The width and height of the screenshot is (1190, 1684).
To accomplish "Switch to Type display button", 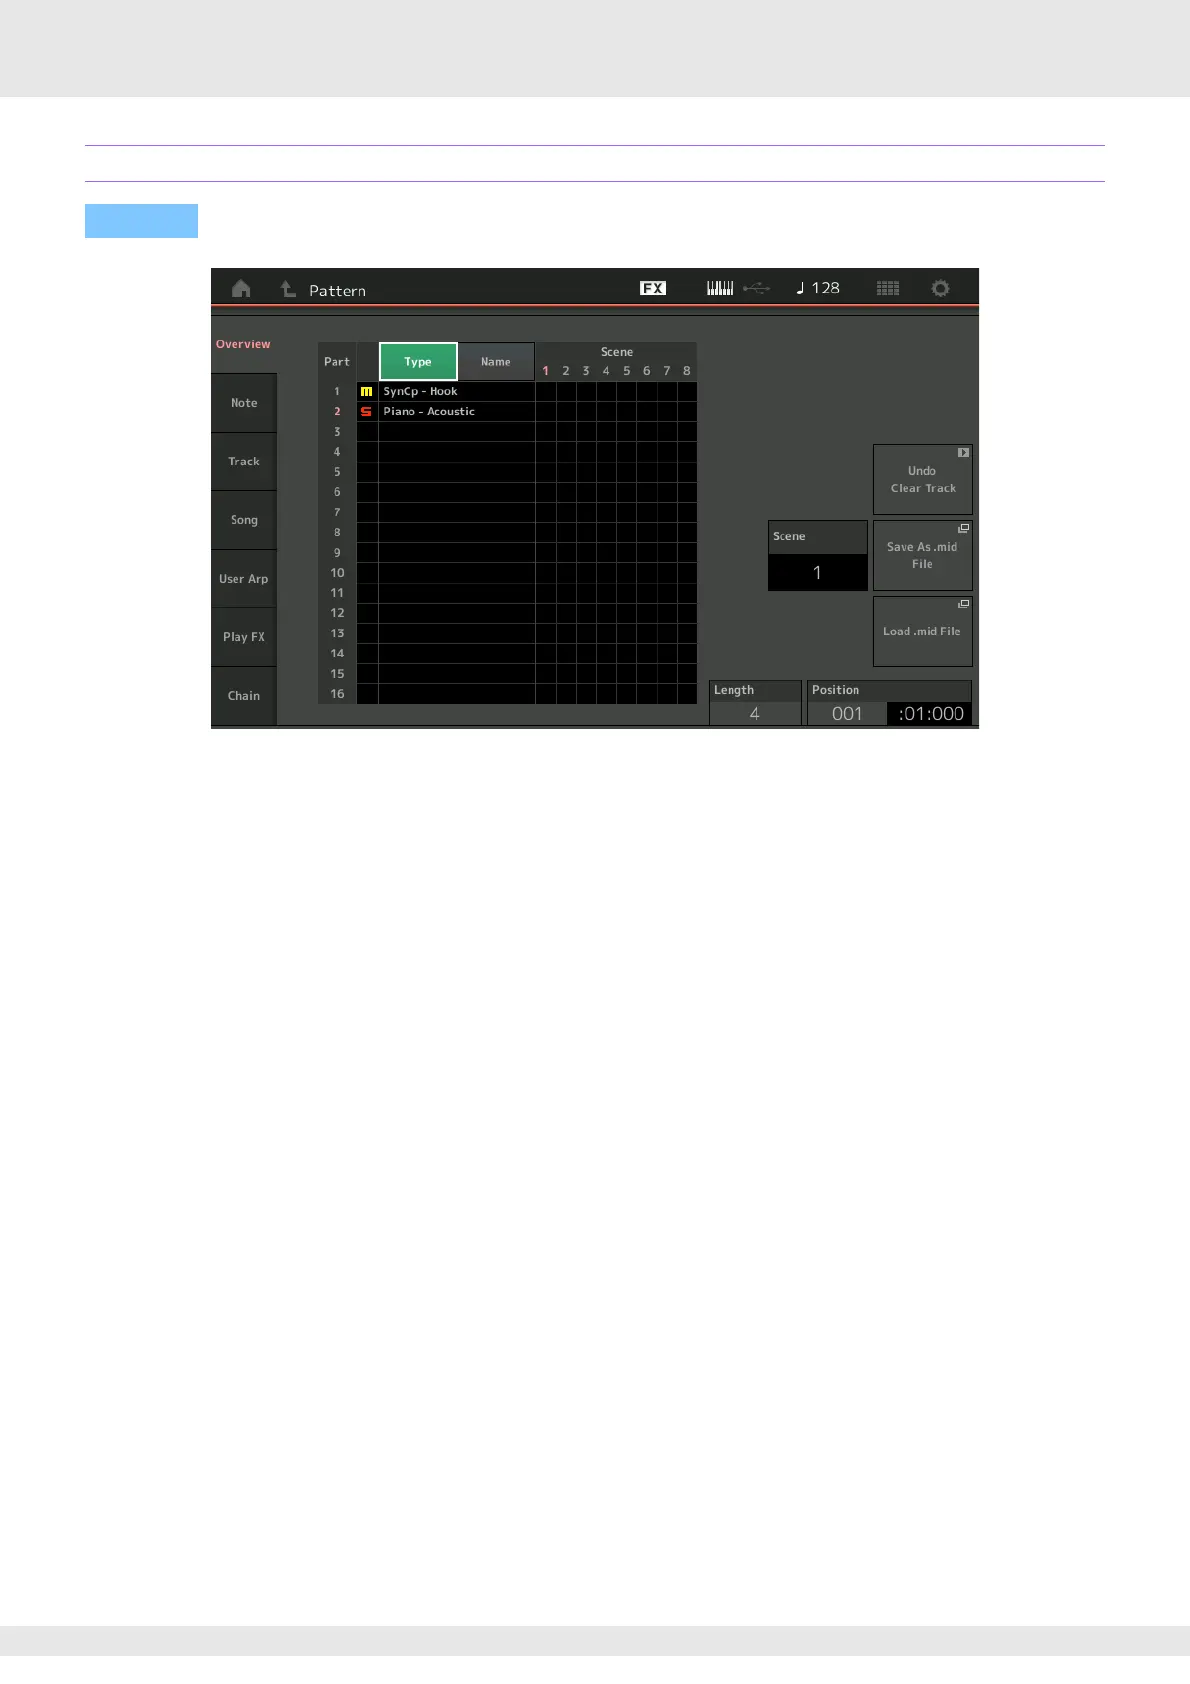I will 418,362.
